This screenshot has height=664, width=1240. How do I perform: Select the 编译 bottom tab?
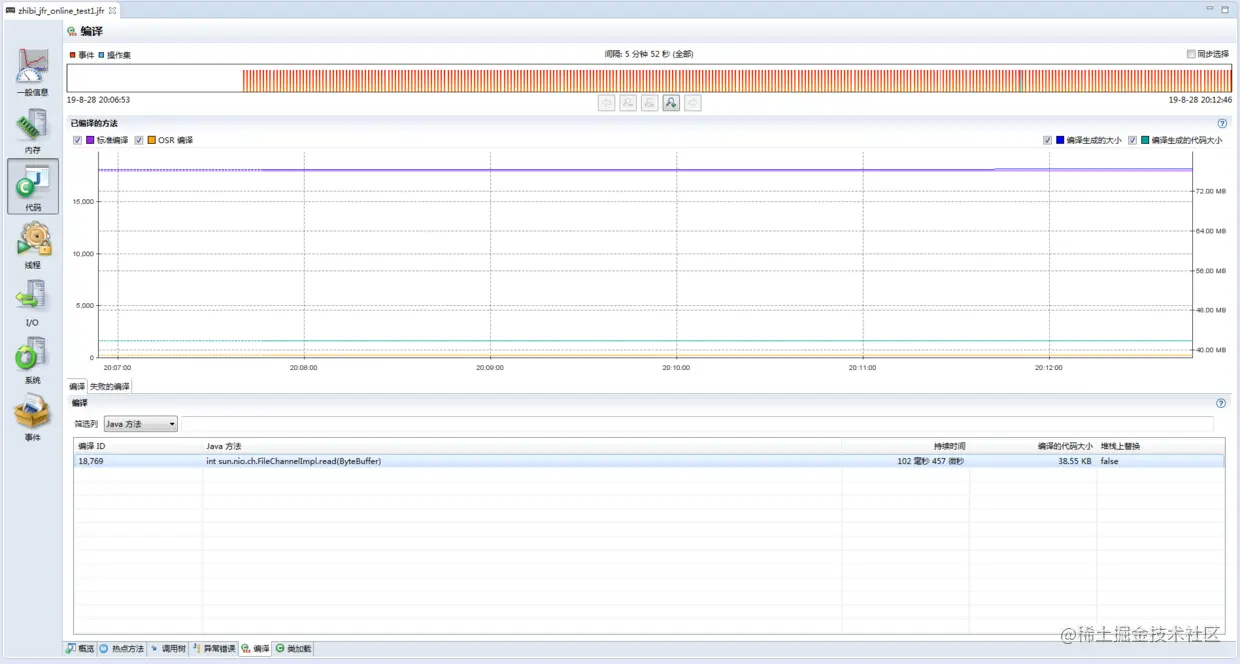point(255,649)
